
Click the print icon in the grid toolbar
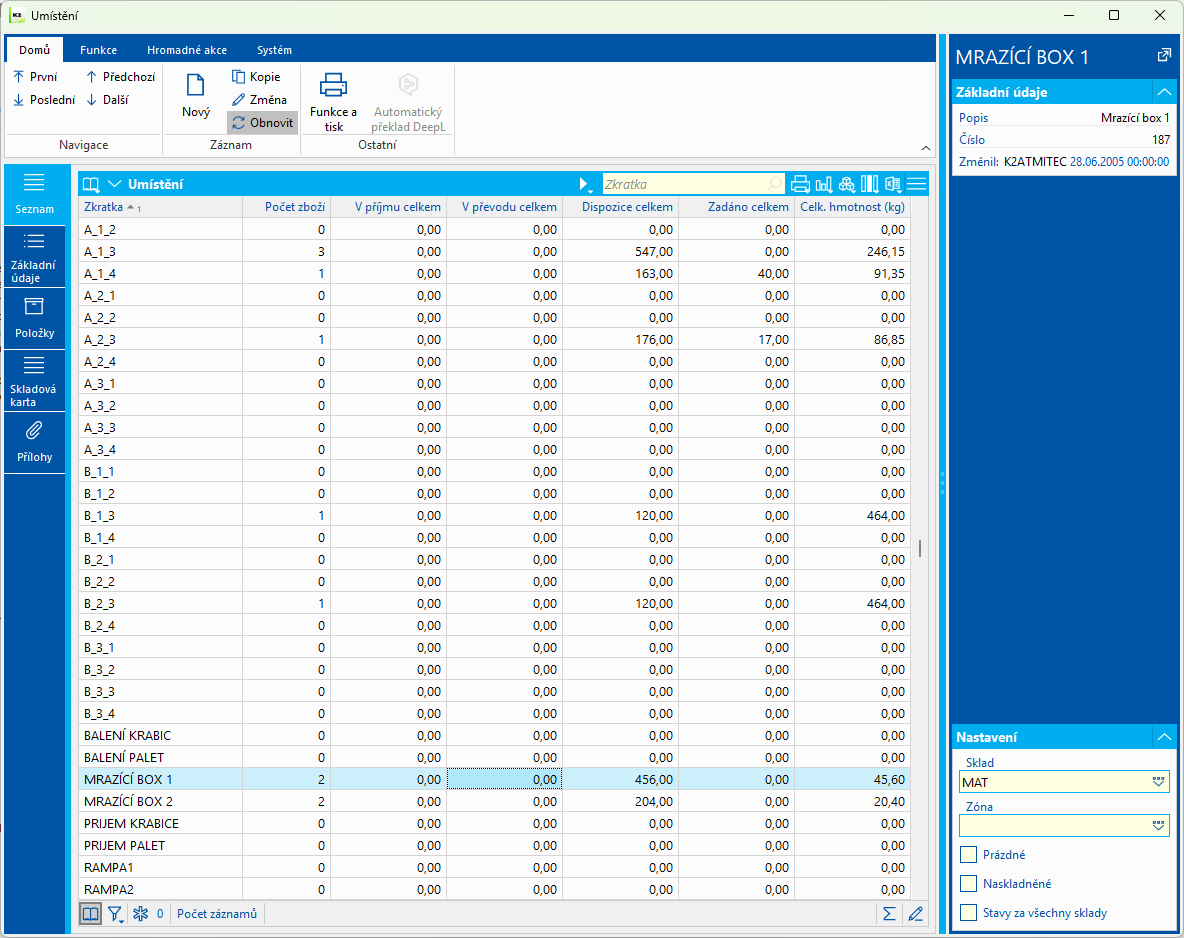pyautogui.click(x=800, y=184)
